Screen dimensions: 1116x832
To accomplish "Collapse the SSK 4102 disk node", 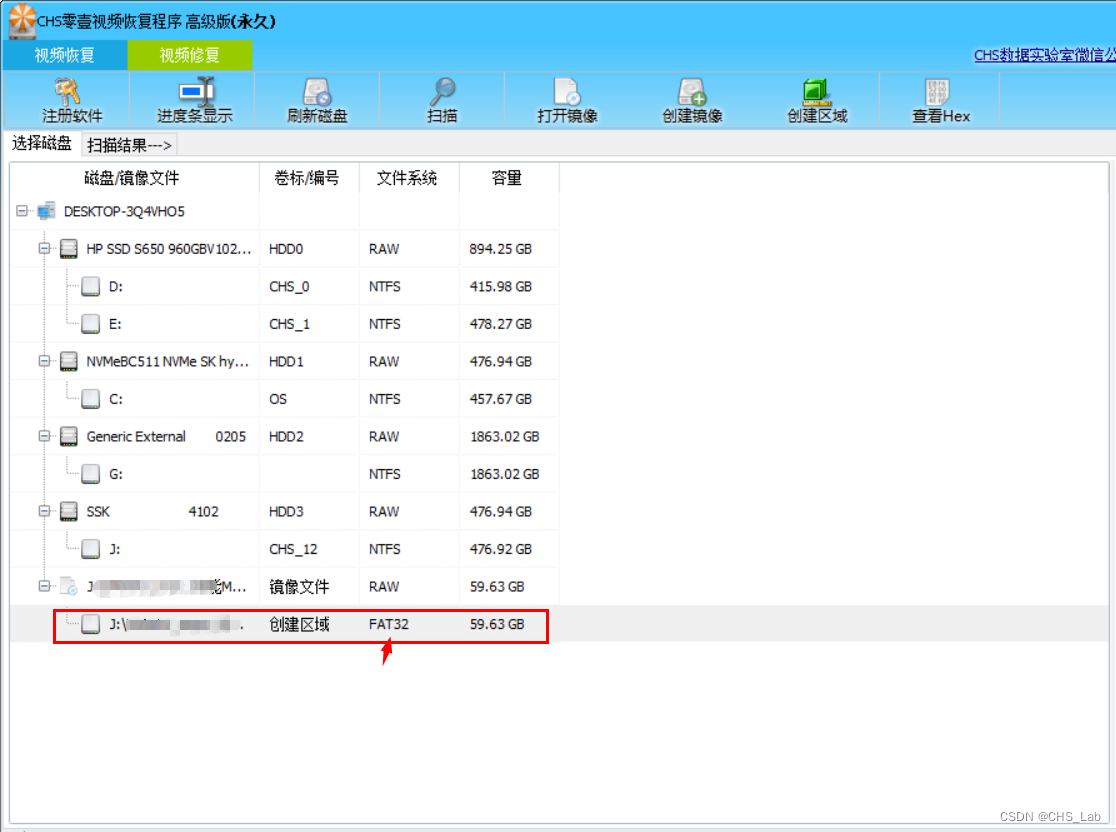I will click(44, 511).
